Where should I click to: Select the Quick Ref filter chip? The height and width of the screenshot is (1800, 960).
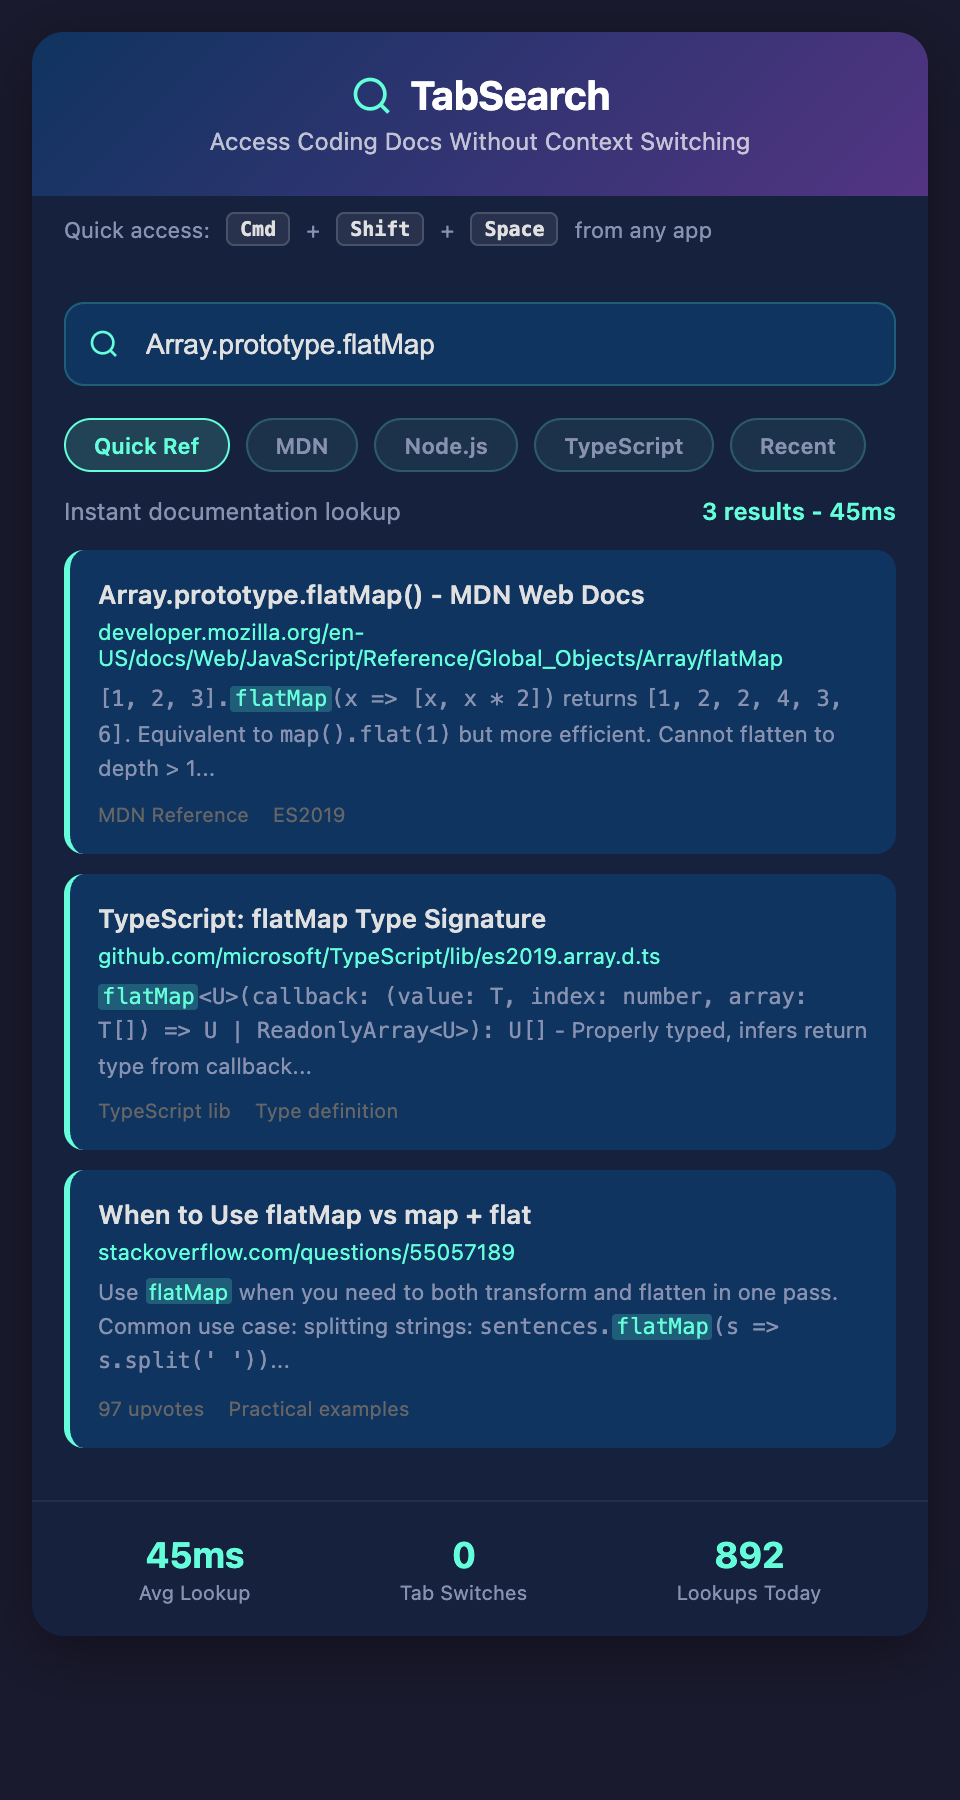[x=146, y=446]
